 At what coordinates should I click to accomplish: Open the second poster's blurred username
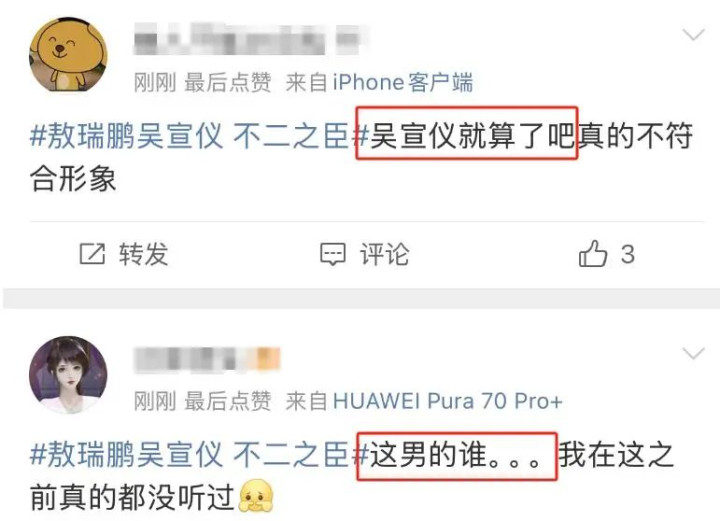(x=207, y=359)
